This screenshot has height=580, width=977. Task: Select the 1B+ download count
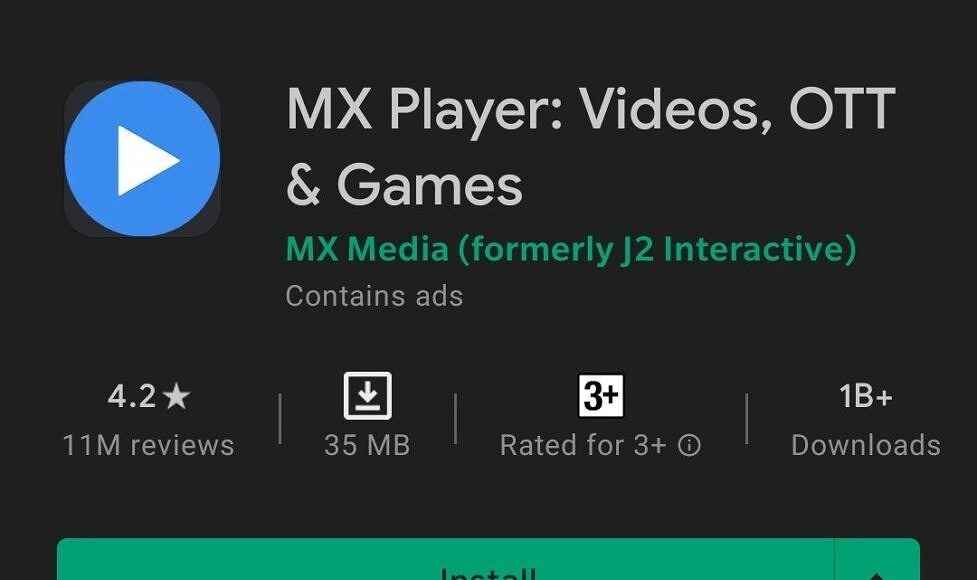[x=865, y=396]
